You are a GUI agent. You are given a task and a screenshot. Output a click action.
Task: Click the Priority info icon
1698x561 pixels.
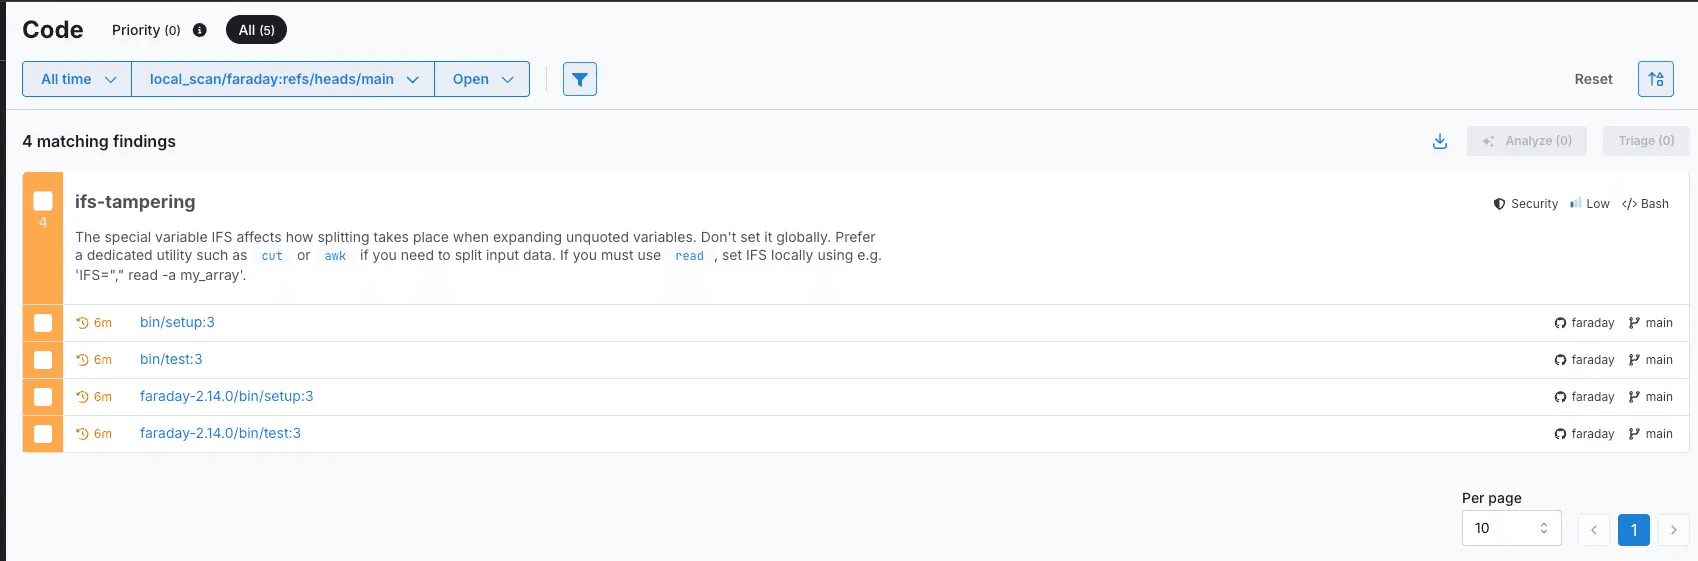point(200,30)
